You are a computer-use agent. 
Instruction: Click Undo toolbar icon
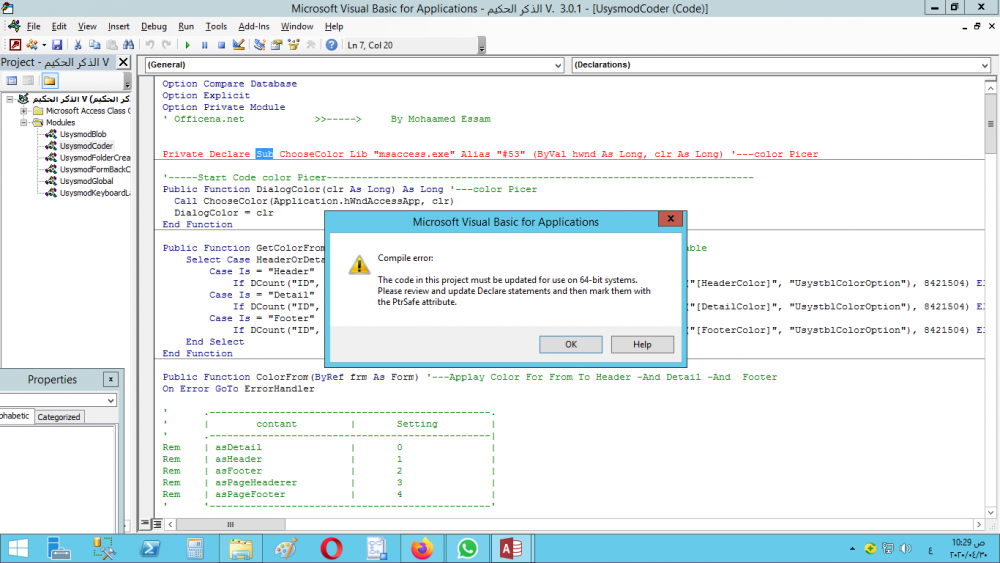(x=149, y=45)
